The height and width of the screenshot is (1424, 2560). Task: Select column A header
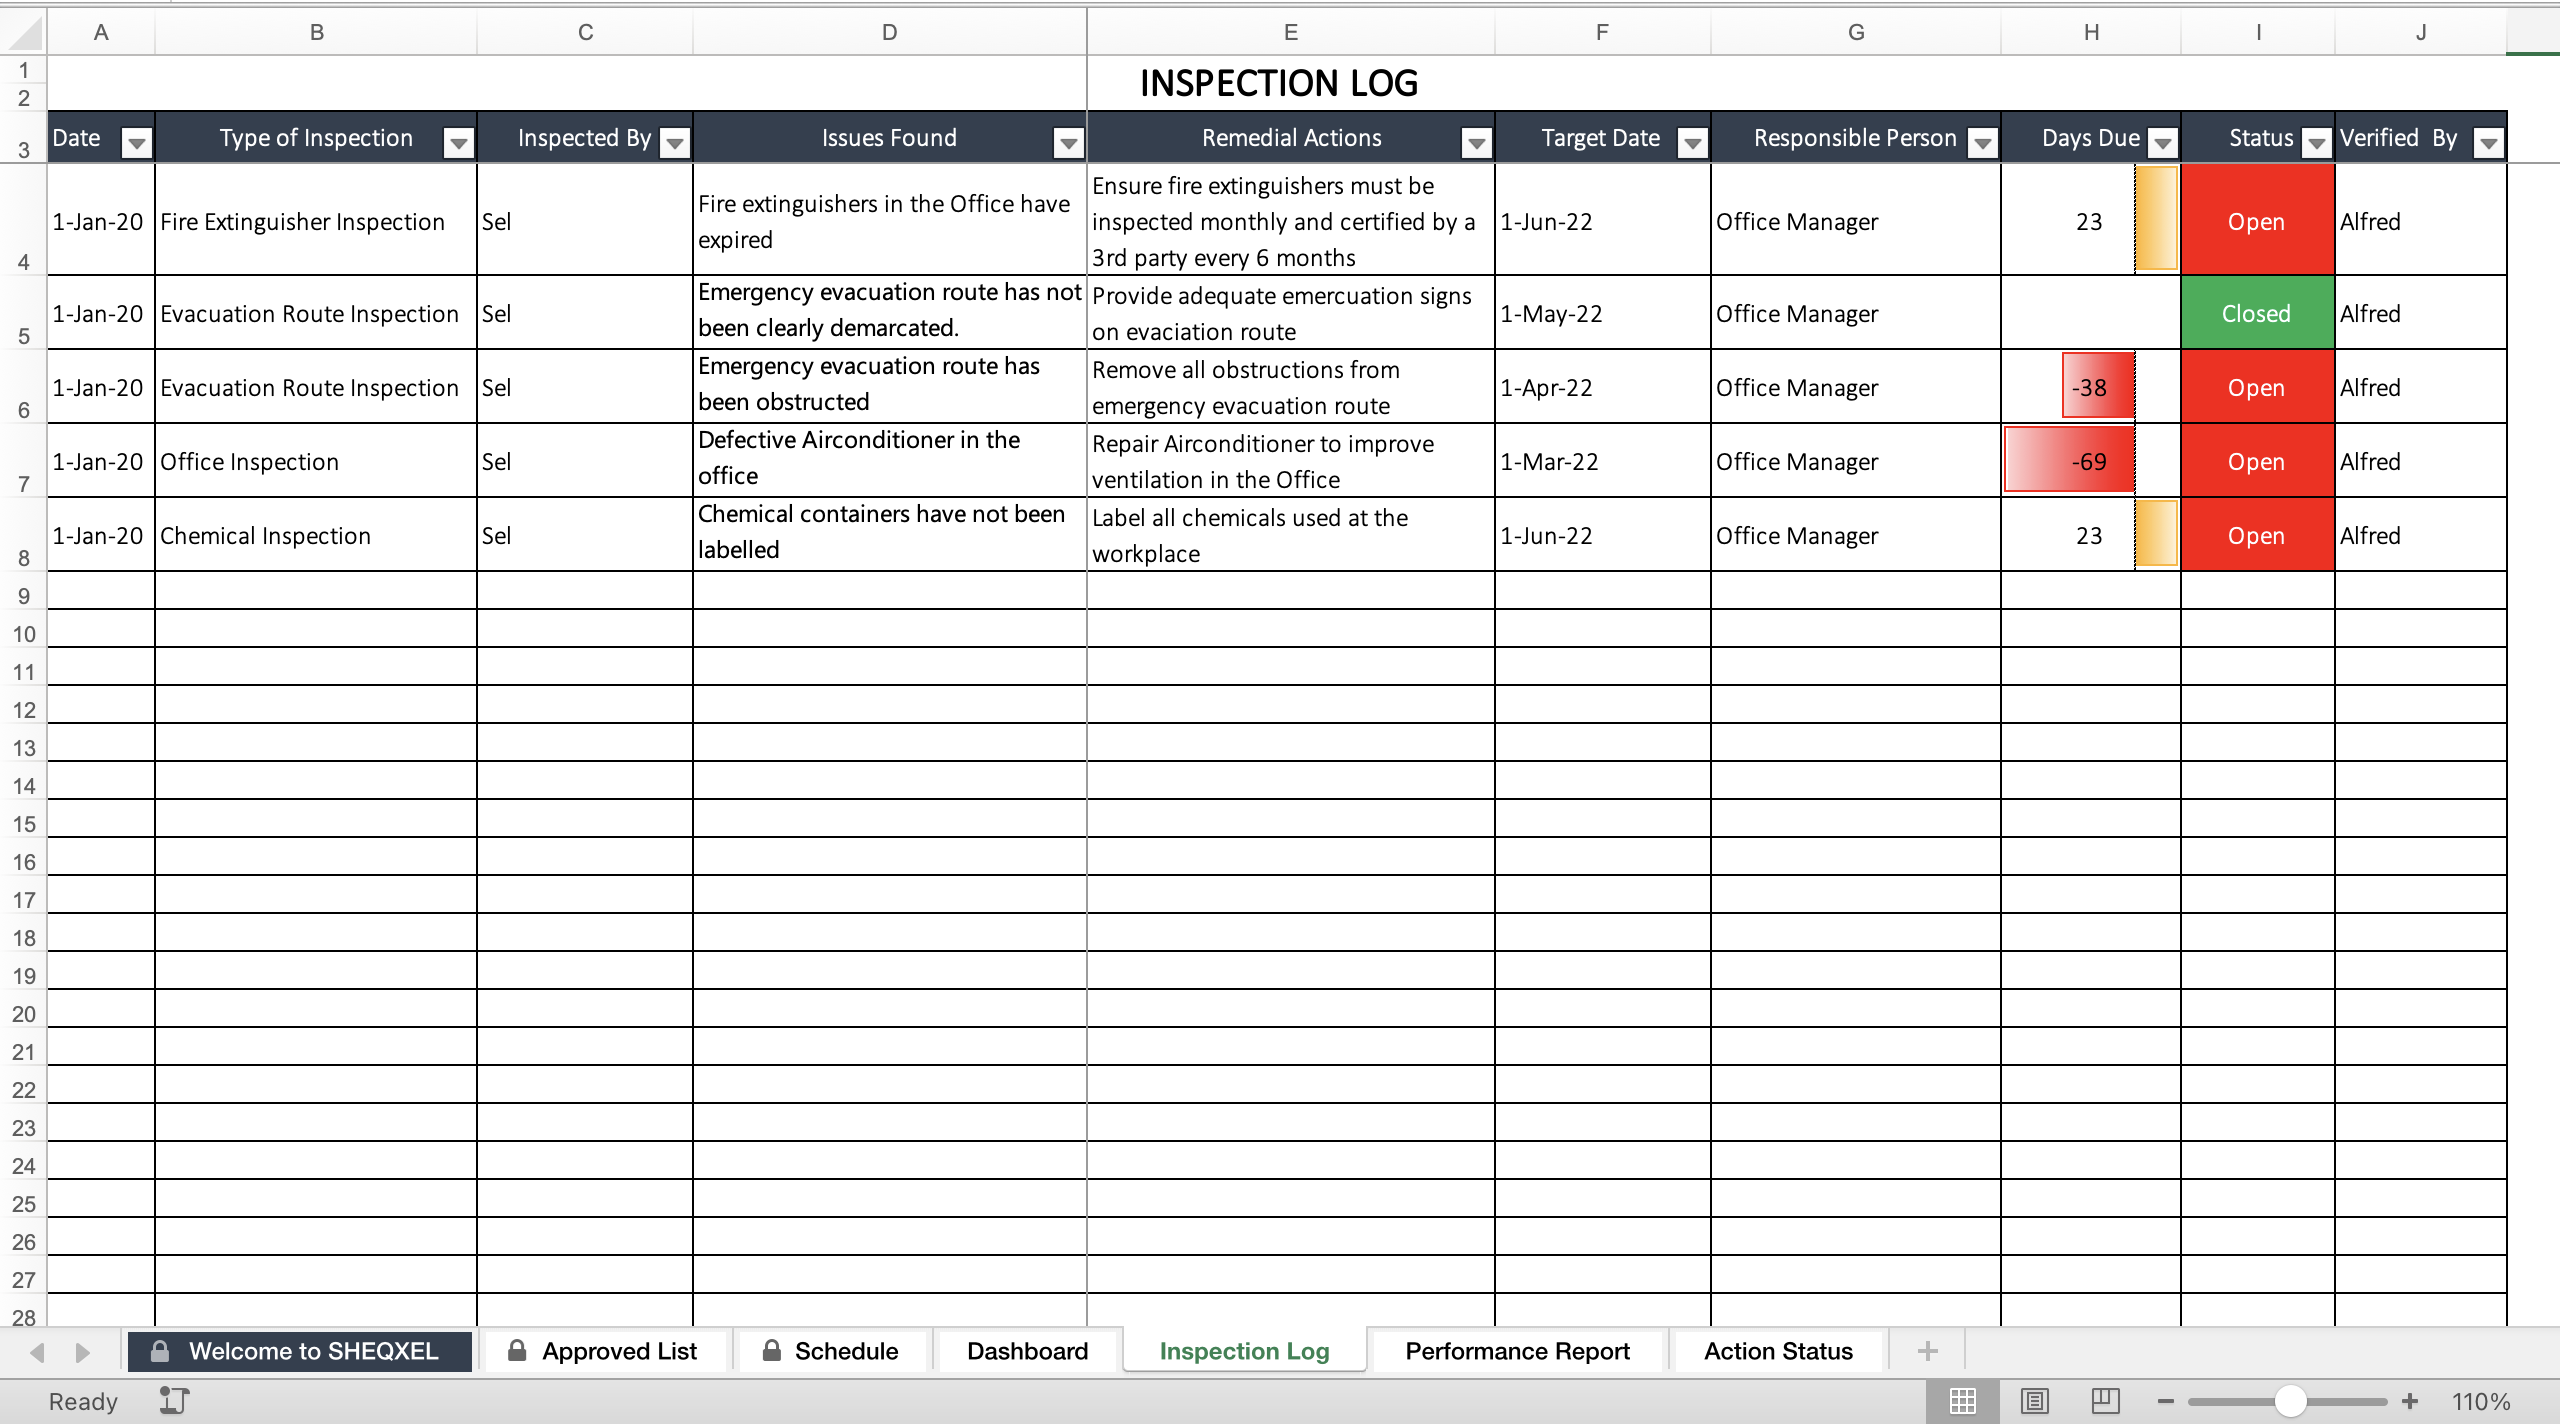[x=101, y=32]
